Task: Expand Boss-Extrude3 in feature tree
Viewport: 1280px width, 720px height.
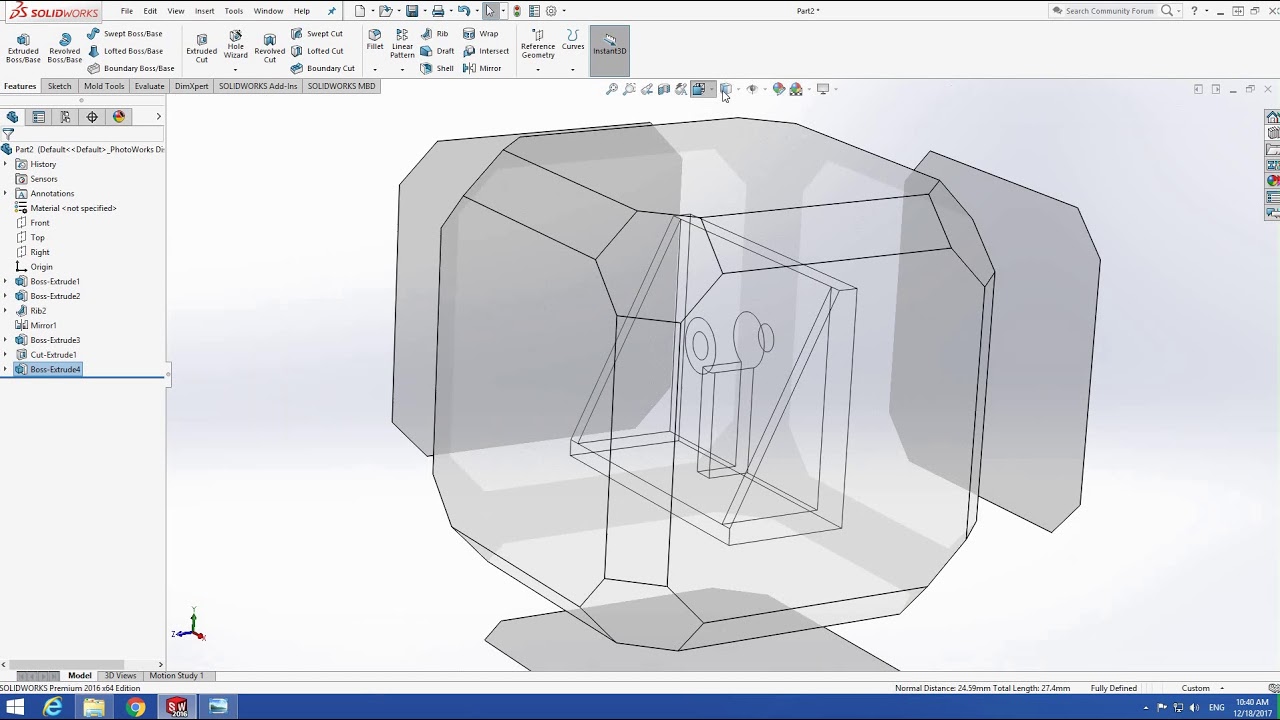Action: click(x=5, y=340)
